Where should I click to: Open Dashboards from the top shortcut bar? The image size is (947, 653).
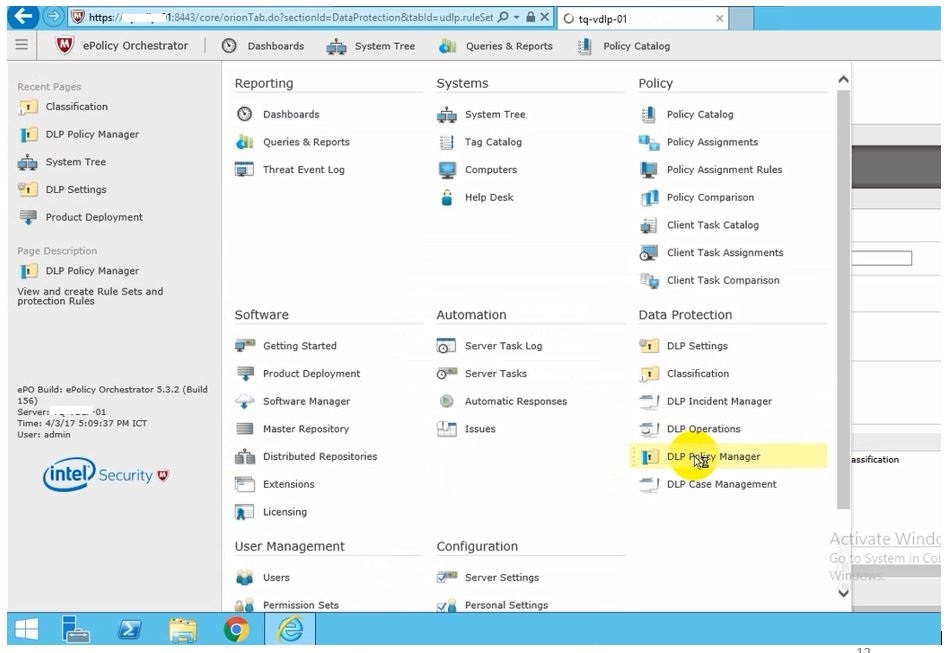263,46
